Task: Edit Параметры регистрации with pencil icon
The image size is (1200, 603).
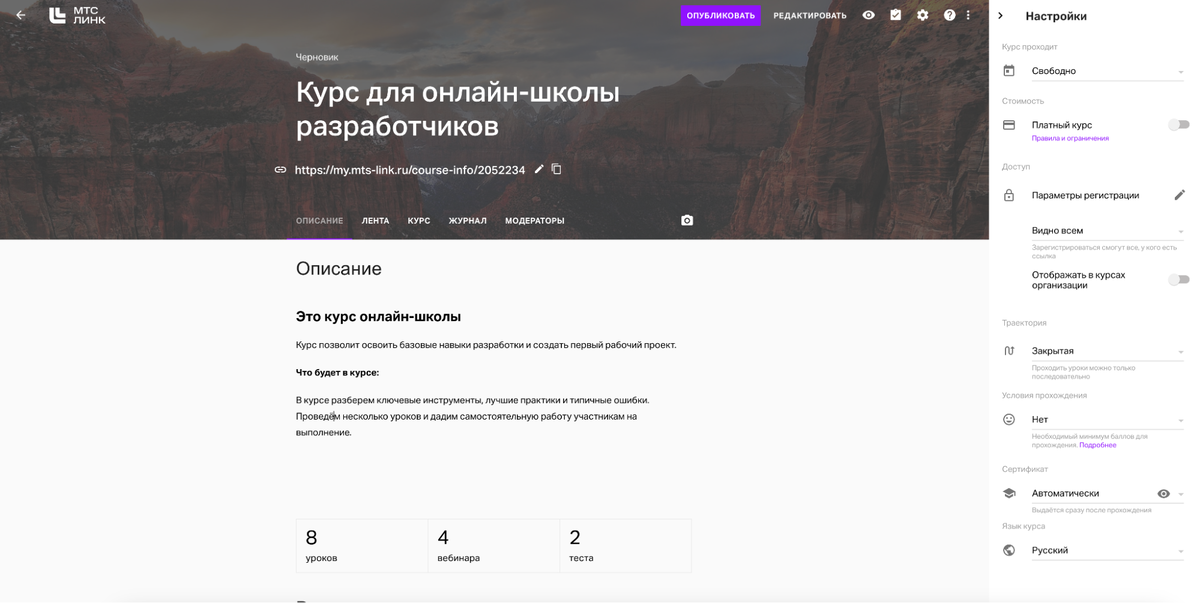Action: 1179,195
